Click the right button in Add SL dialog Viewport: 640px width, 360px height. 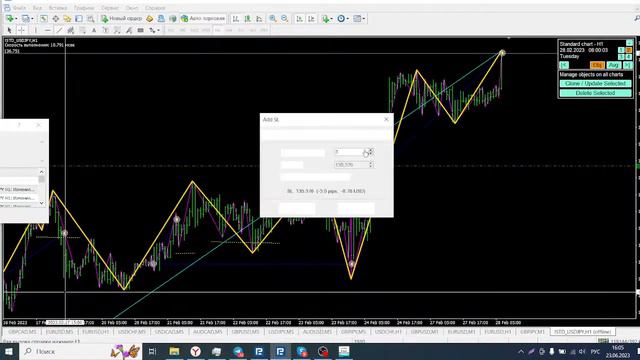[356, 208]
